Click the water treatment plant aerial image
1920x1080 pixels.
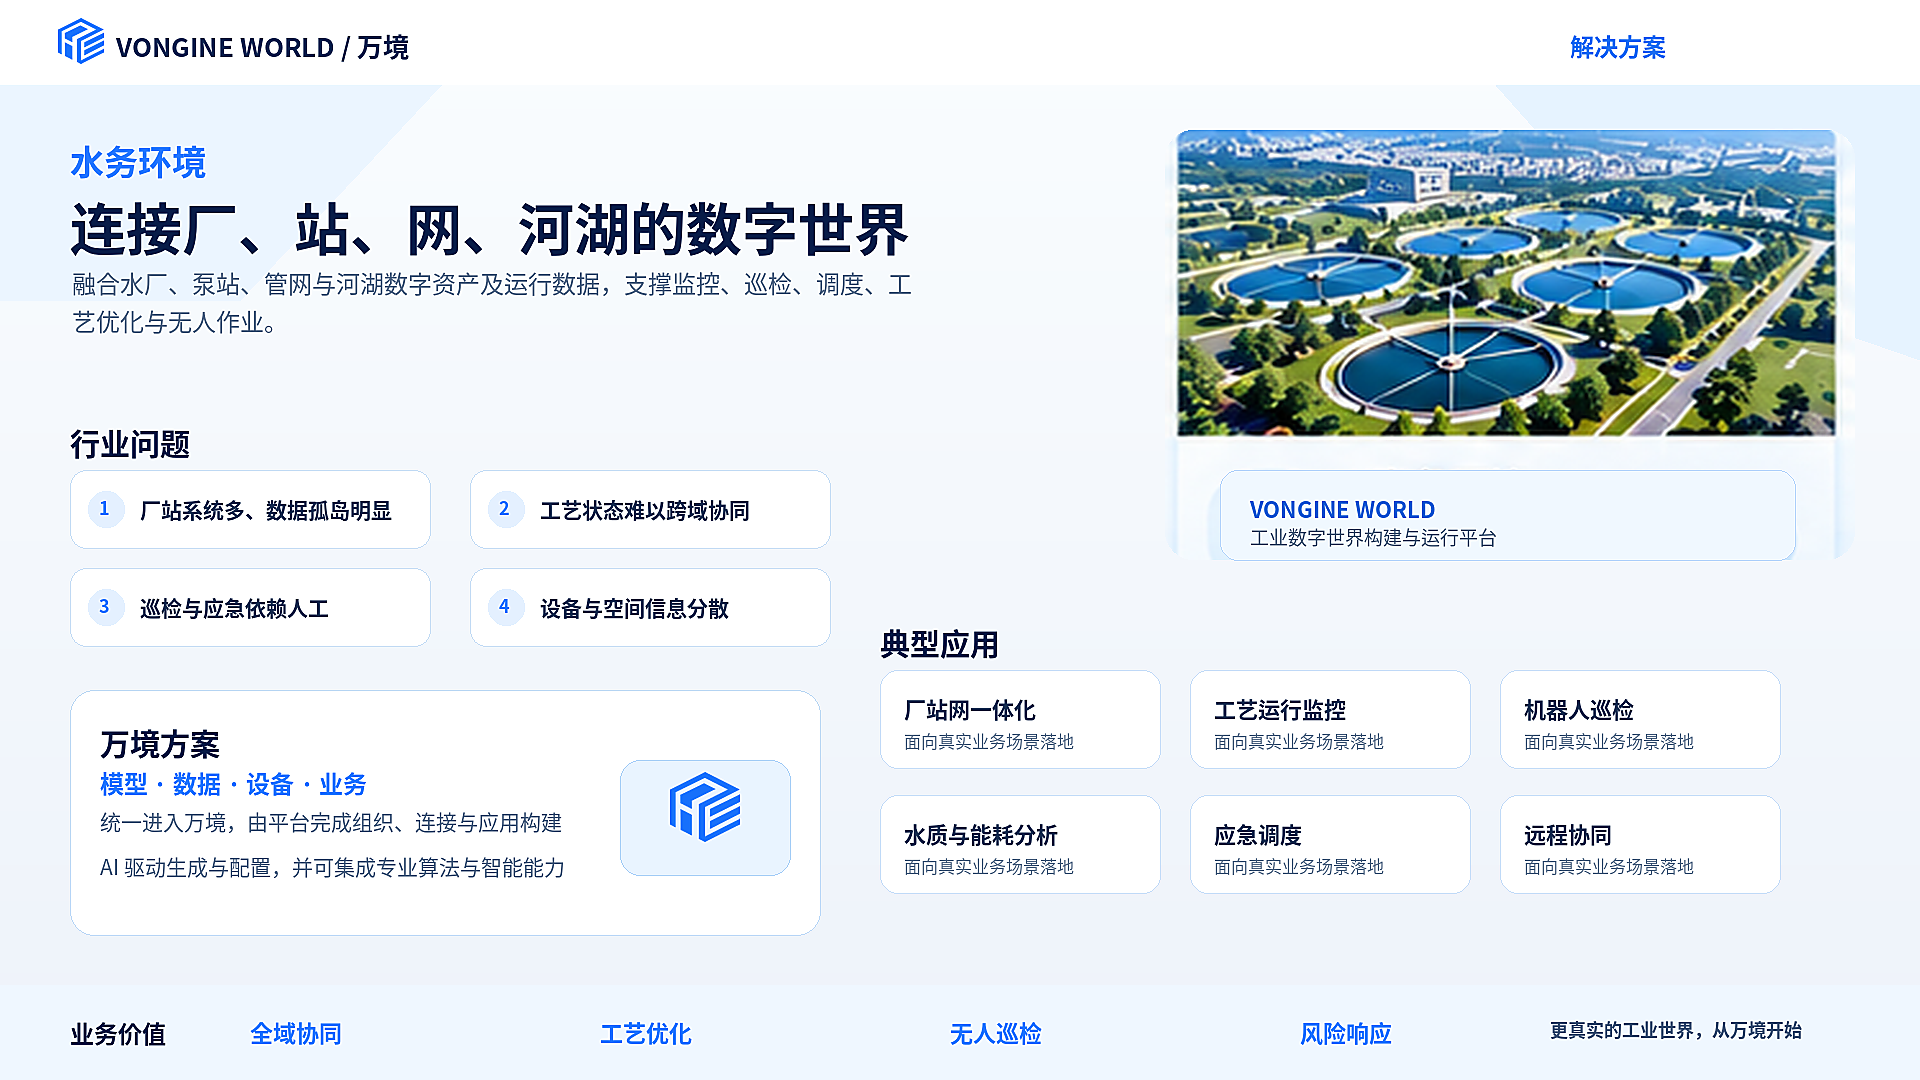click(x=1506, y=283)
